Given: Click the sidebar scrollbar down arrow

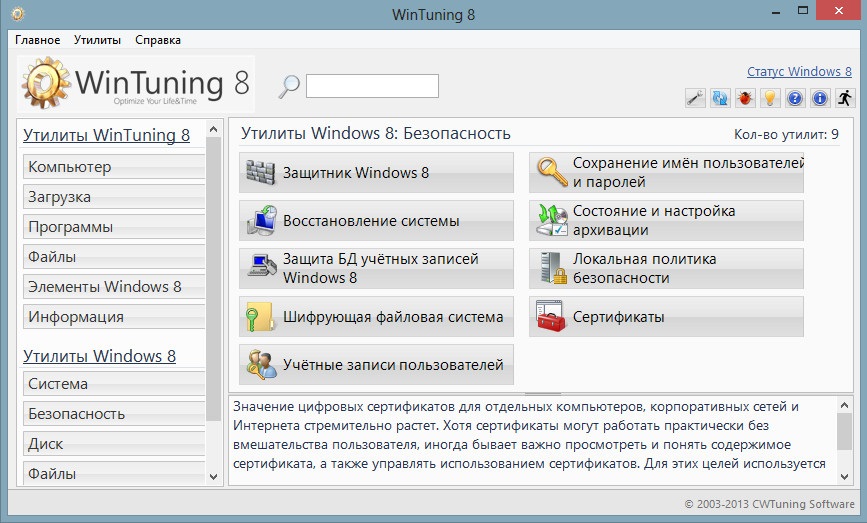Looking at the screenshot, I should pos(214,477).
